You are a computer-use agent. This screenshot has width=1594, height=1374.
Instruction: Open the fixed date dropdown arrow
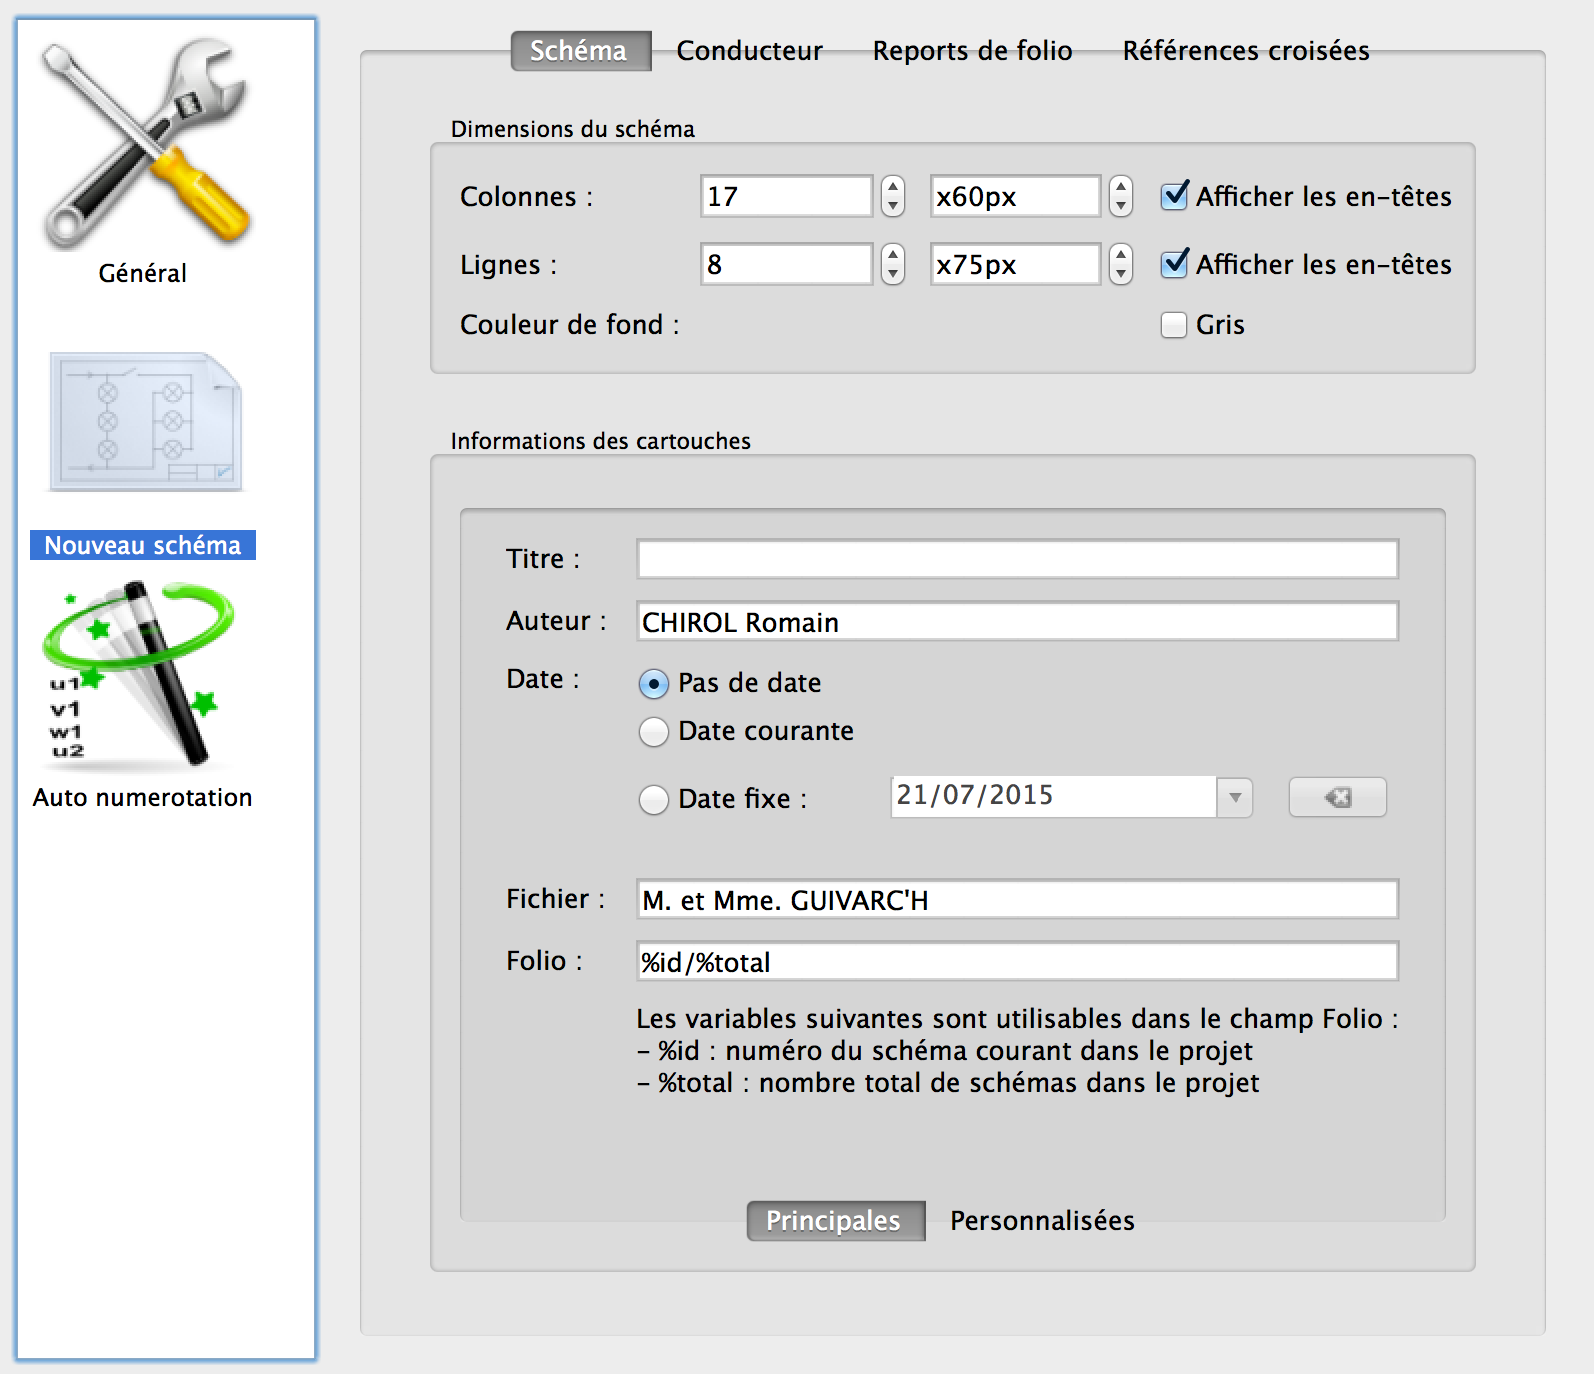click(x=1235, y=797)
